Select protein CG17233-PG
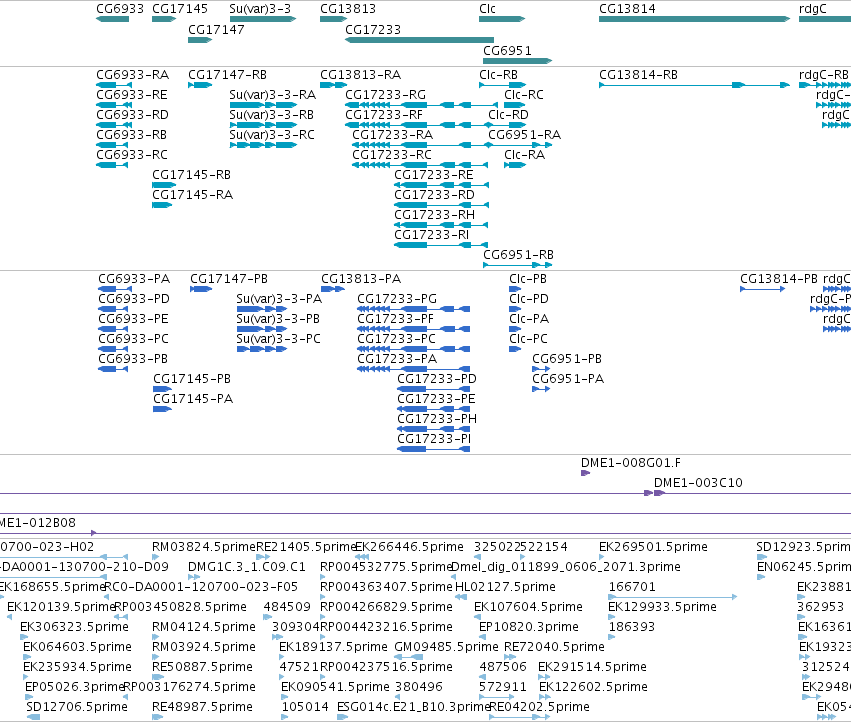 pyautogui.click(x=397, y=299)
